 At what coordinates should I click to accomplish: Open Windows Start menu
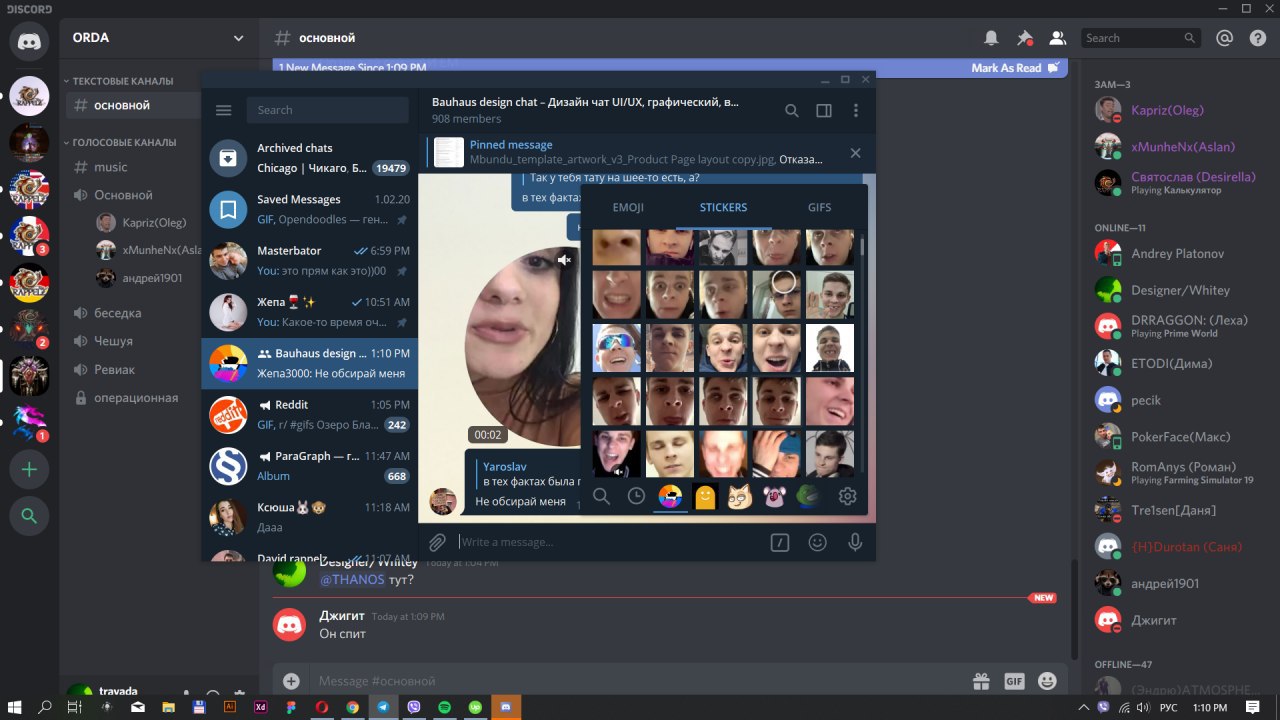[16, 707]
